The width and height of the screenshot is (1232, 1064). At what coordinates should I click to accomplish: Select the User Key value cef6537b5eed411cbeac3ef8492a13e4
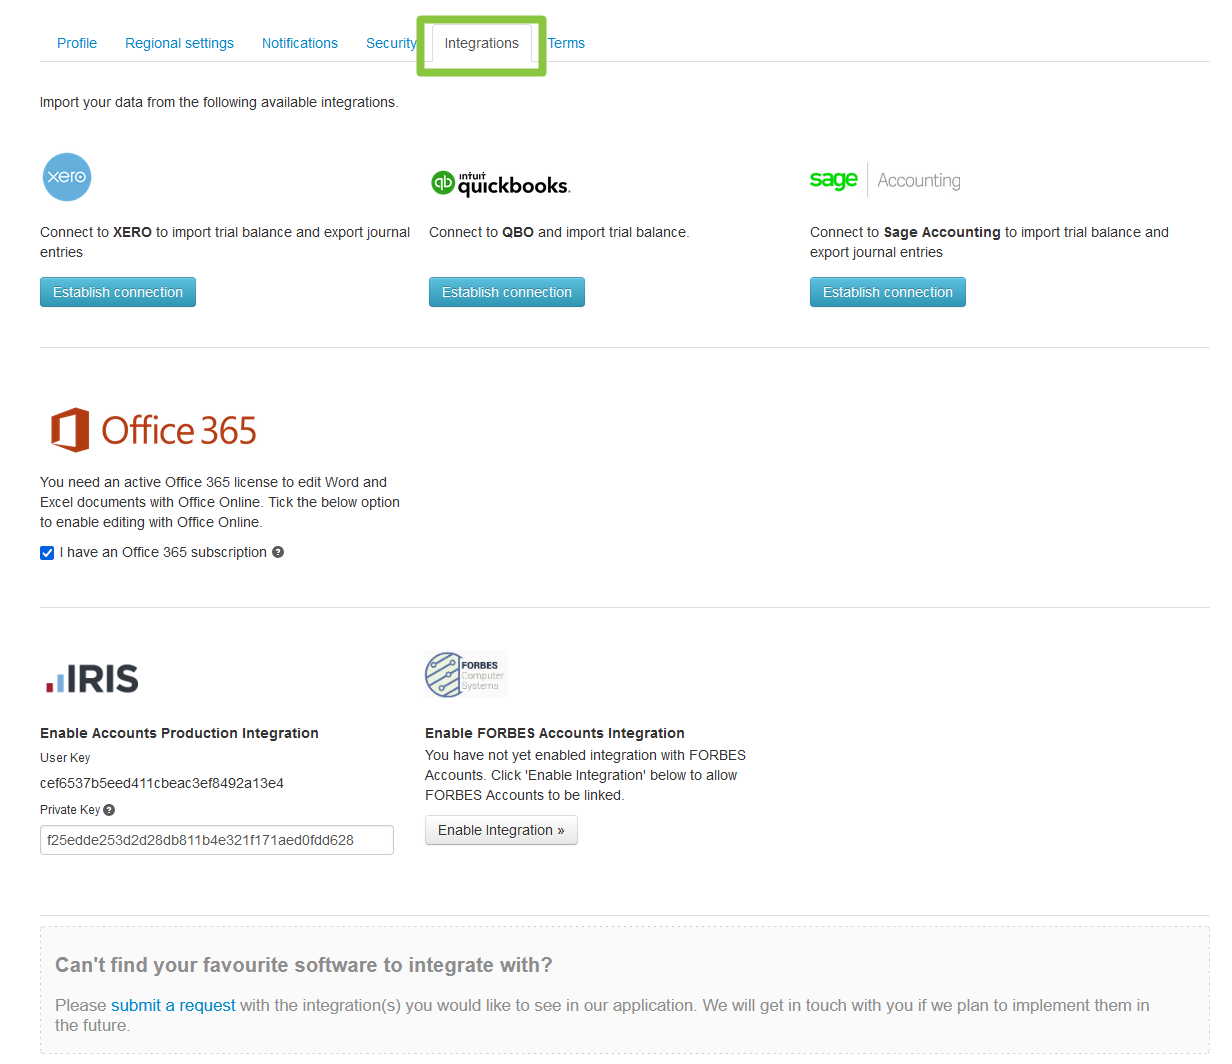(x=162, y=783)
